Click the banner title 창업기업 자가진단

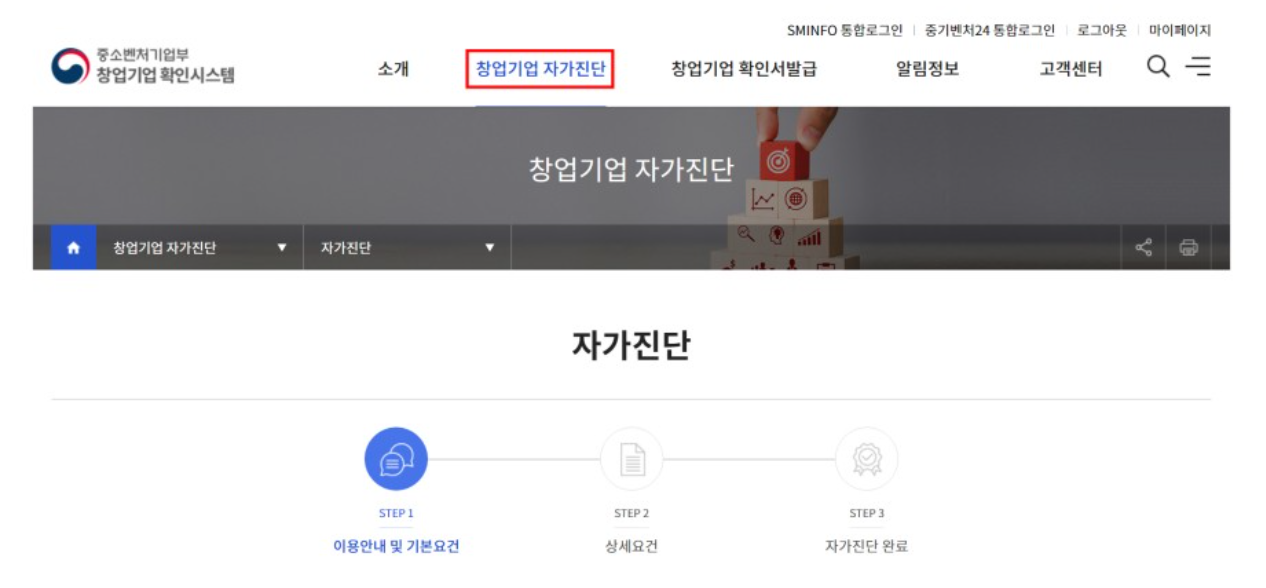click(631, 170)
